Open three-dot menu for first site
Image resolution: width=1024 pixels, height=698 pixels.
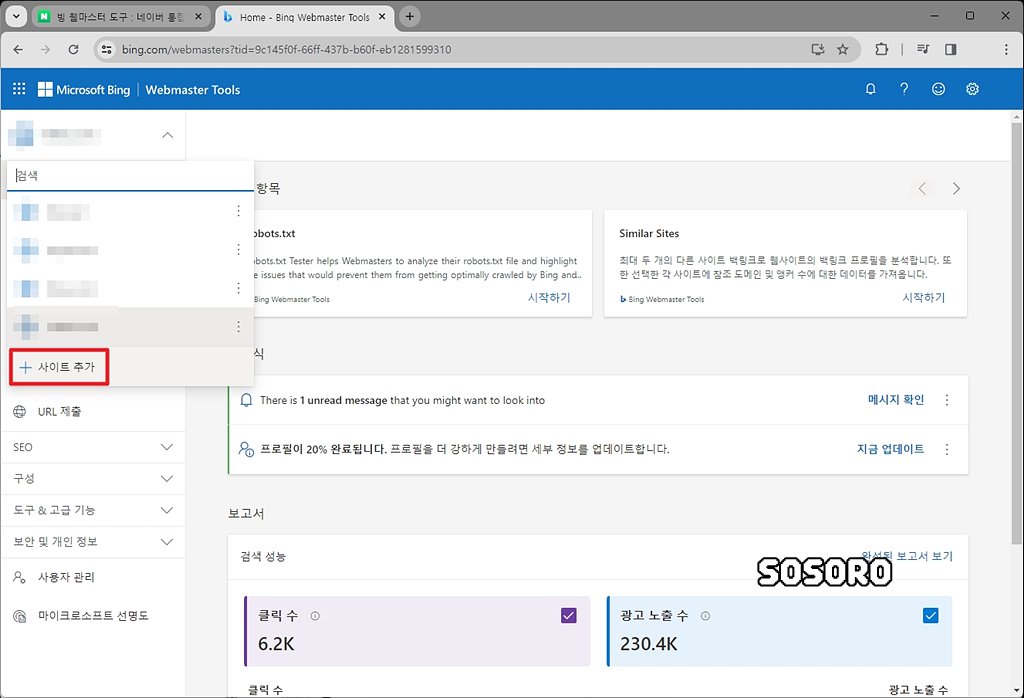(238, 211)
